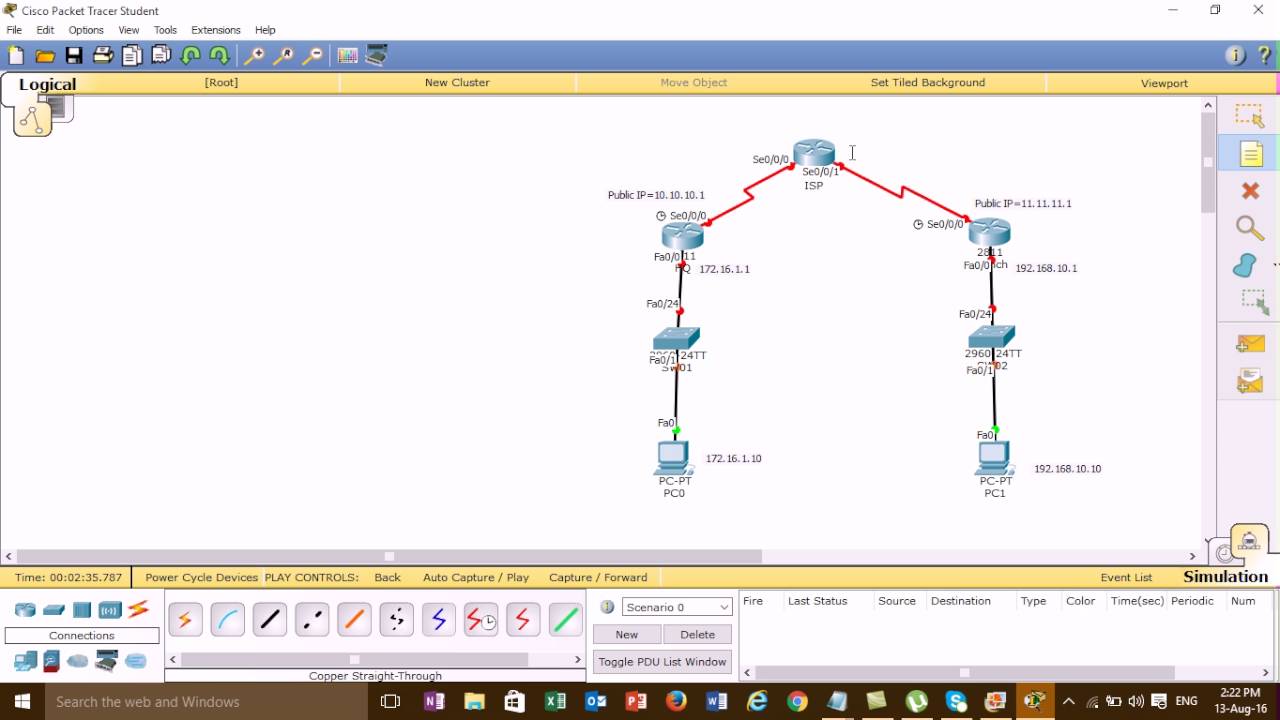Open the Extensions menu

point(216,30)
